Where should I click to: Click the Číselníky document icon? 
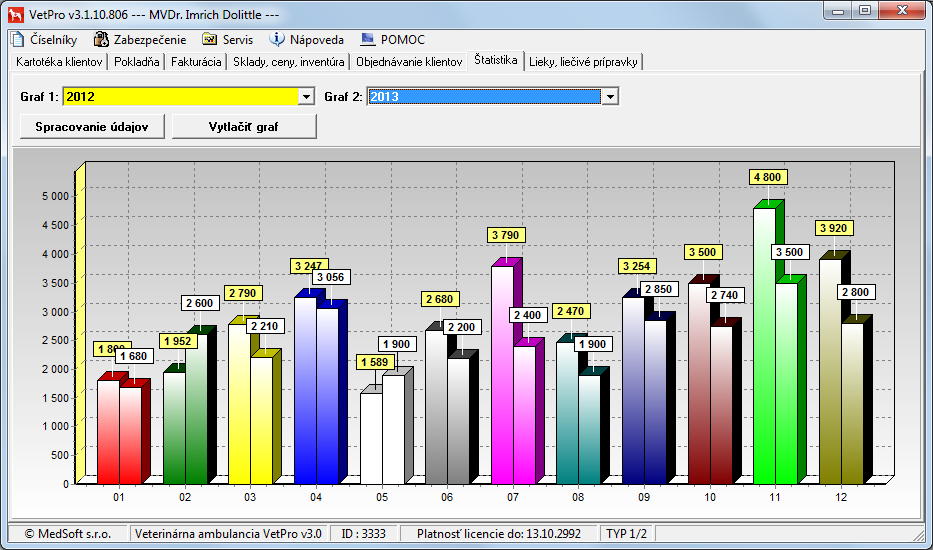17,40
